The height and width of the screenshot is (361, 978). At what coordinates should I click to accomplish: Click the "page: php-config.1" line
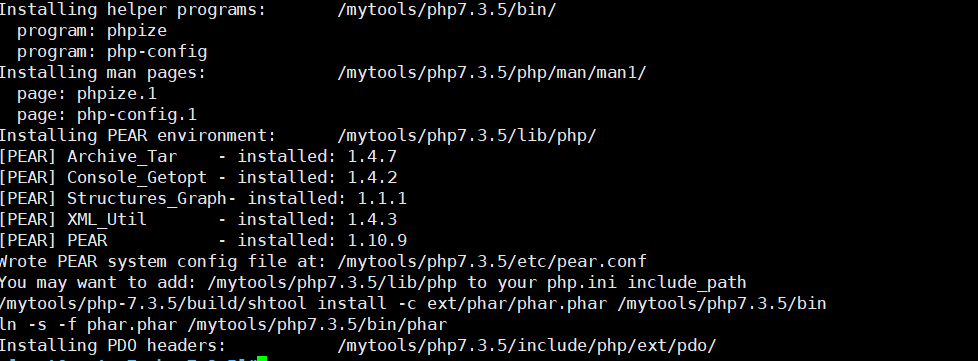pos(107,115)
